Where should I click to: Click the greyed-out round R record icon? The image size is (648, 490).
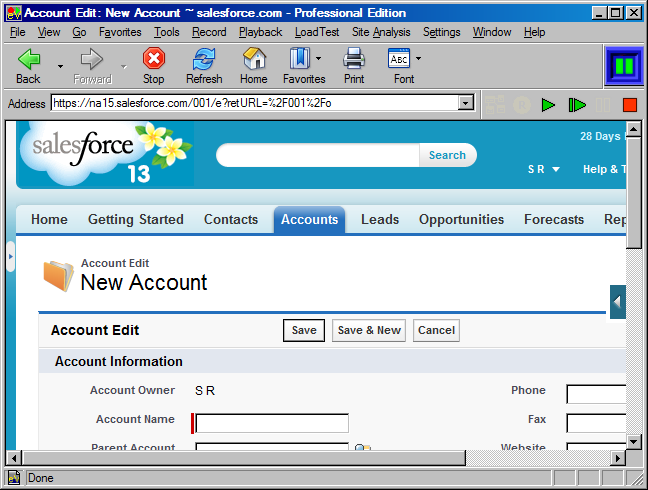tap(522, 105)
